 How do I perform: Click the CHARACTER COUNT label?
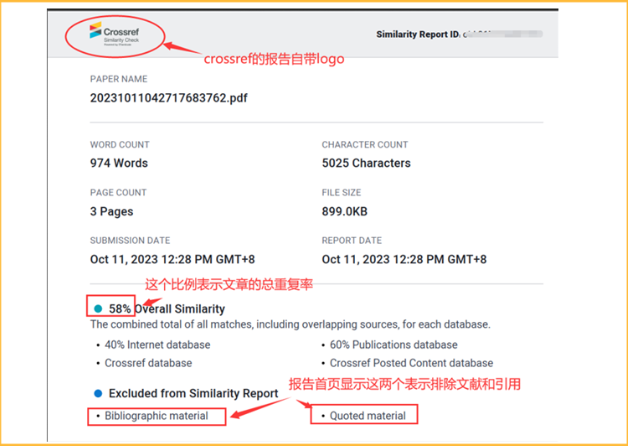coord(365,145)
